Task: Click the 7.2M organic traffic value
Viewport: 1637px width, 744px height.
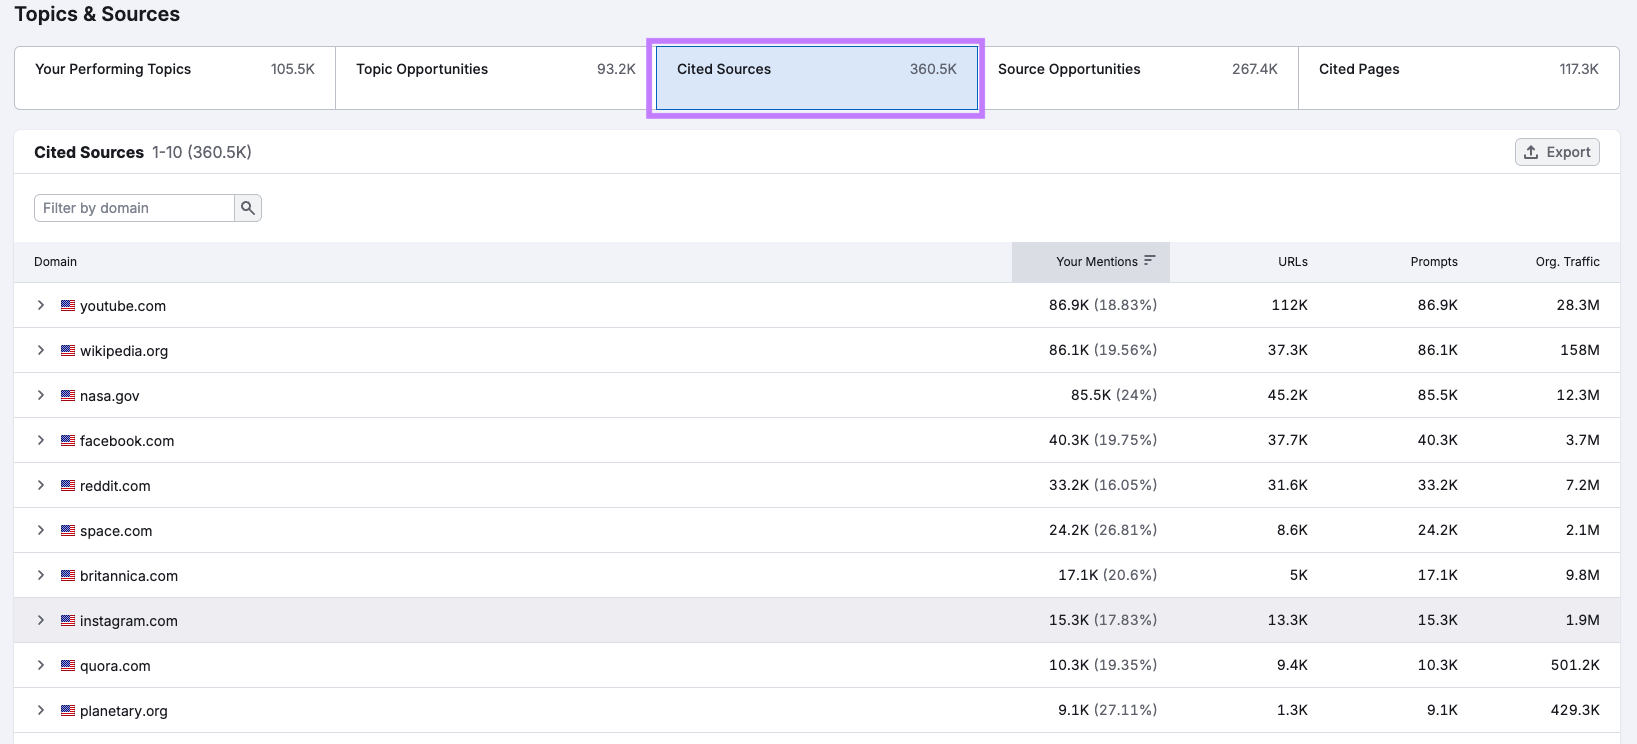Action: tap(1583, 485)
